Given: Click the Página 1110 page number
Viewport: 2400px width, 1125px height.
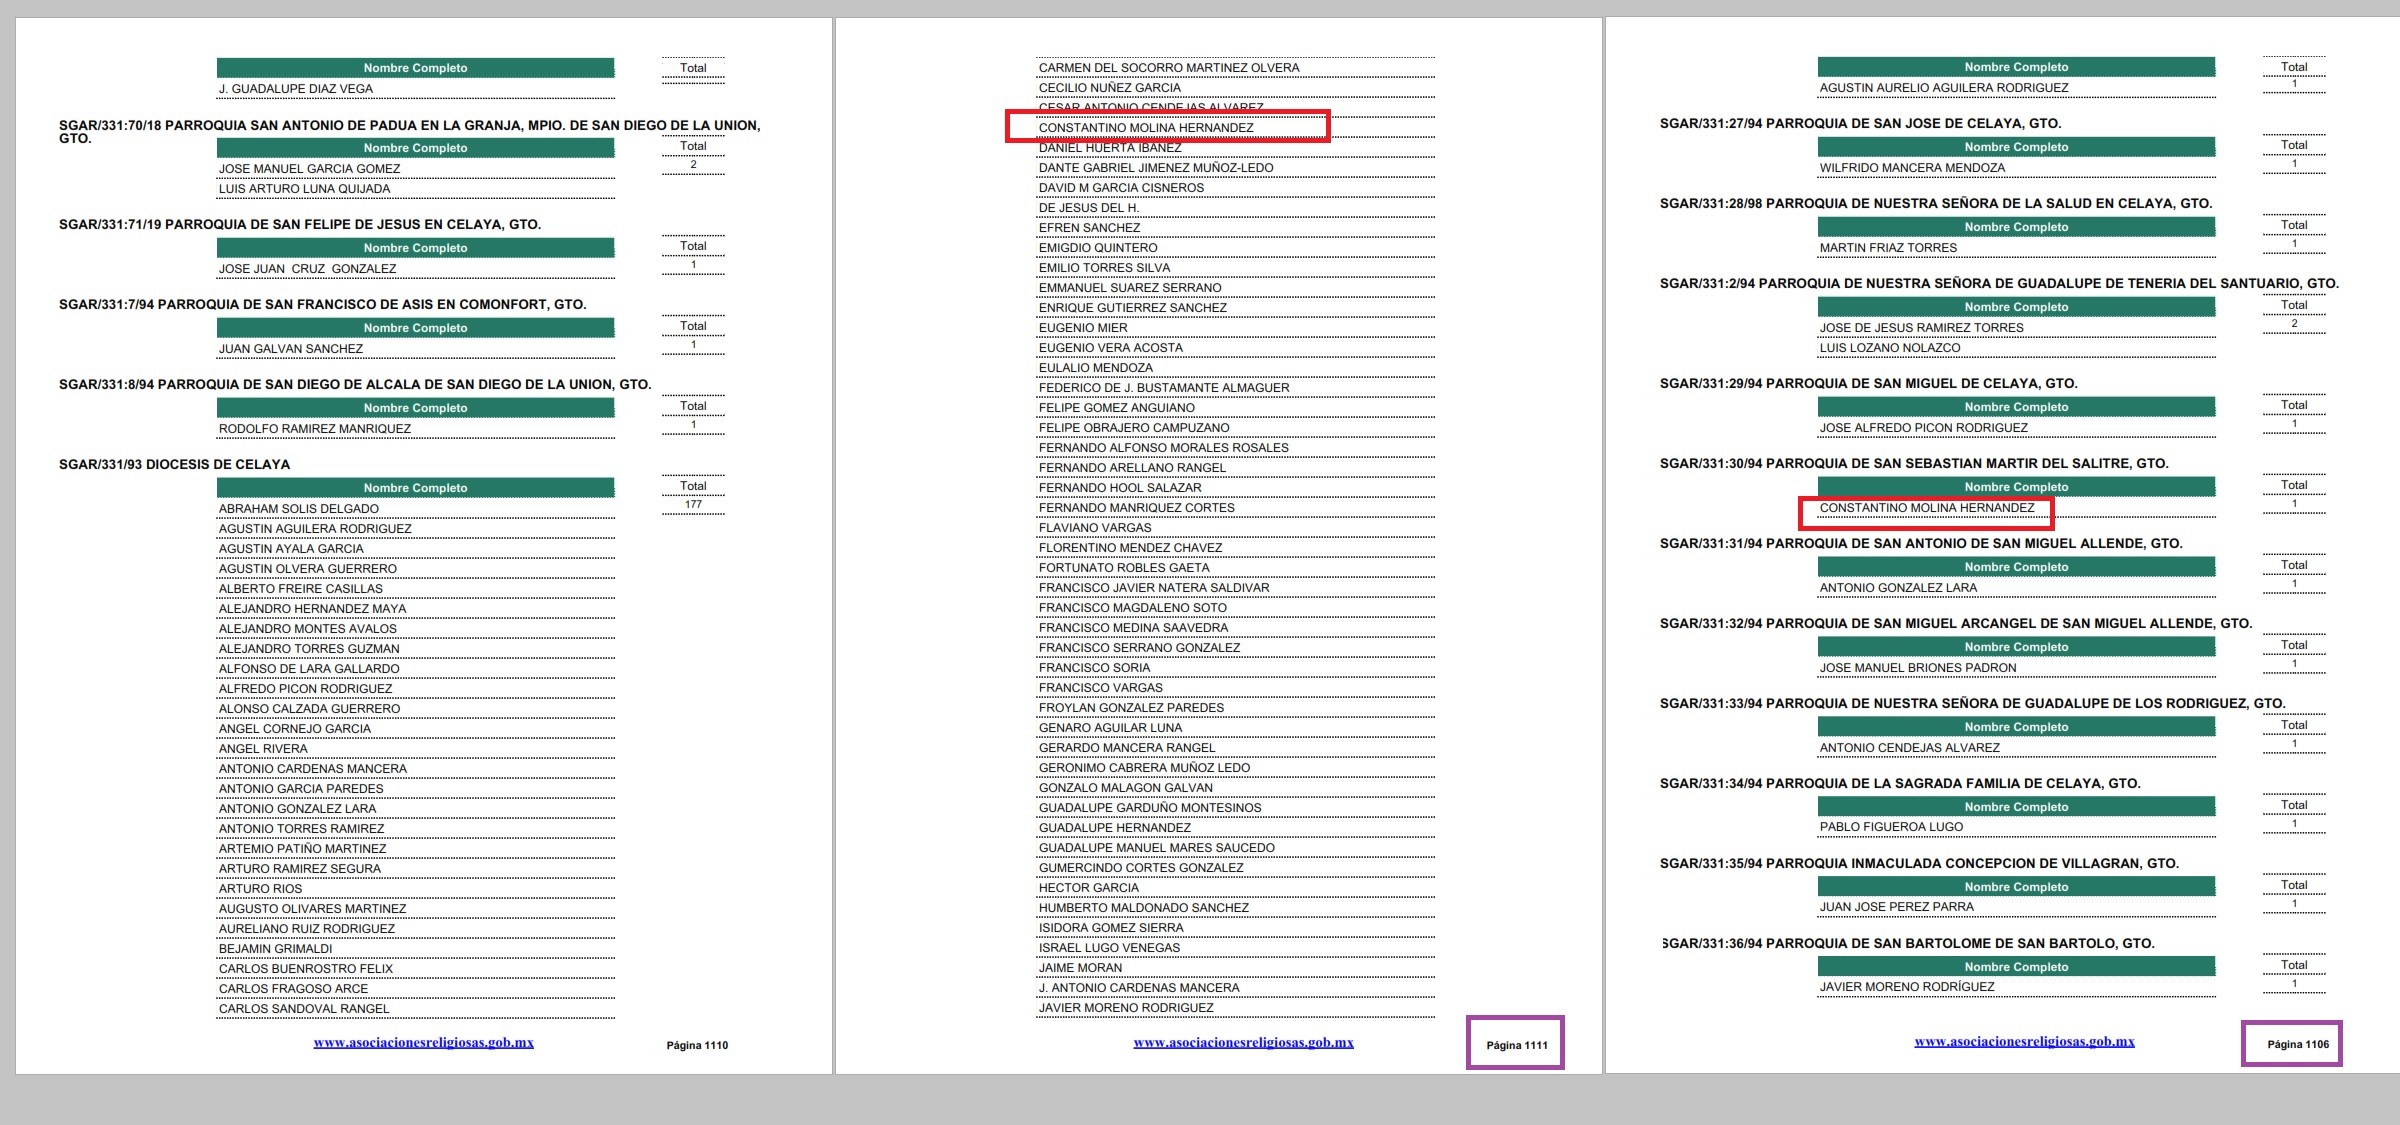Looking at the screenshot, I should point(697,1045).
